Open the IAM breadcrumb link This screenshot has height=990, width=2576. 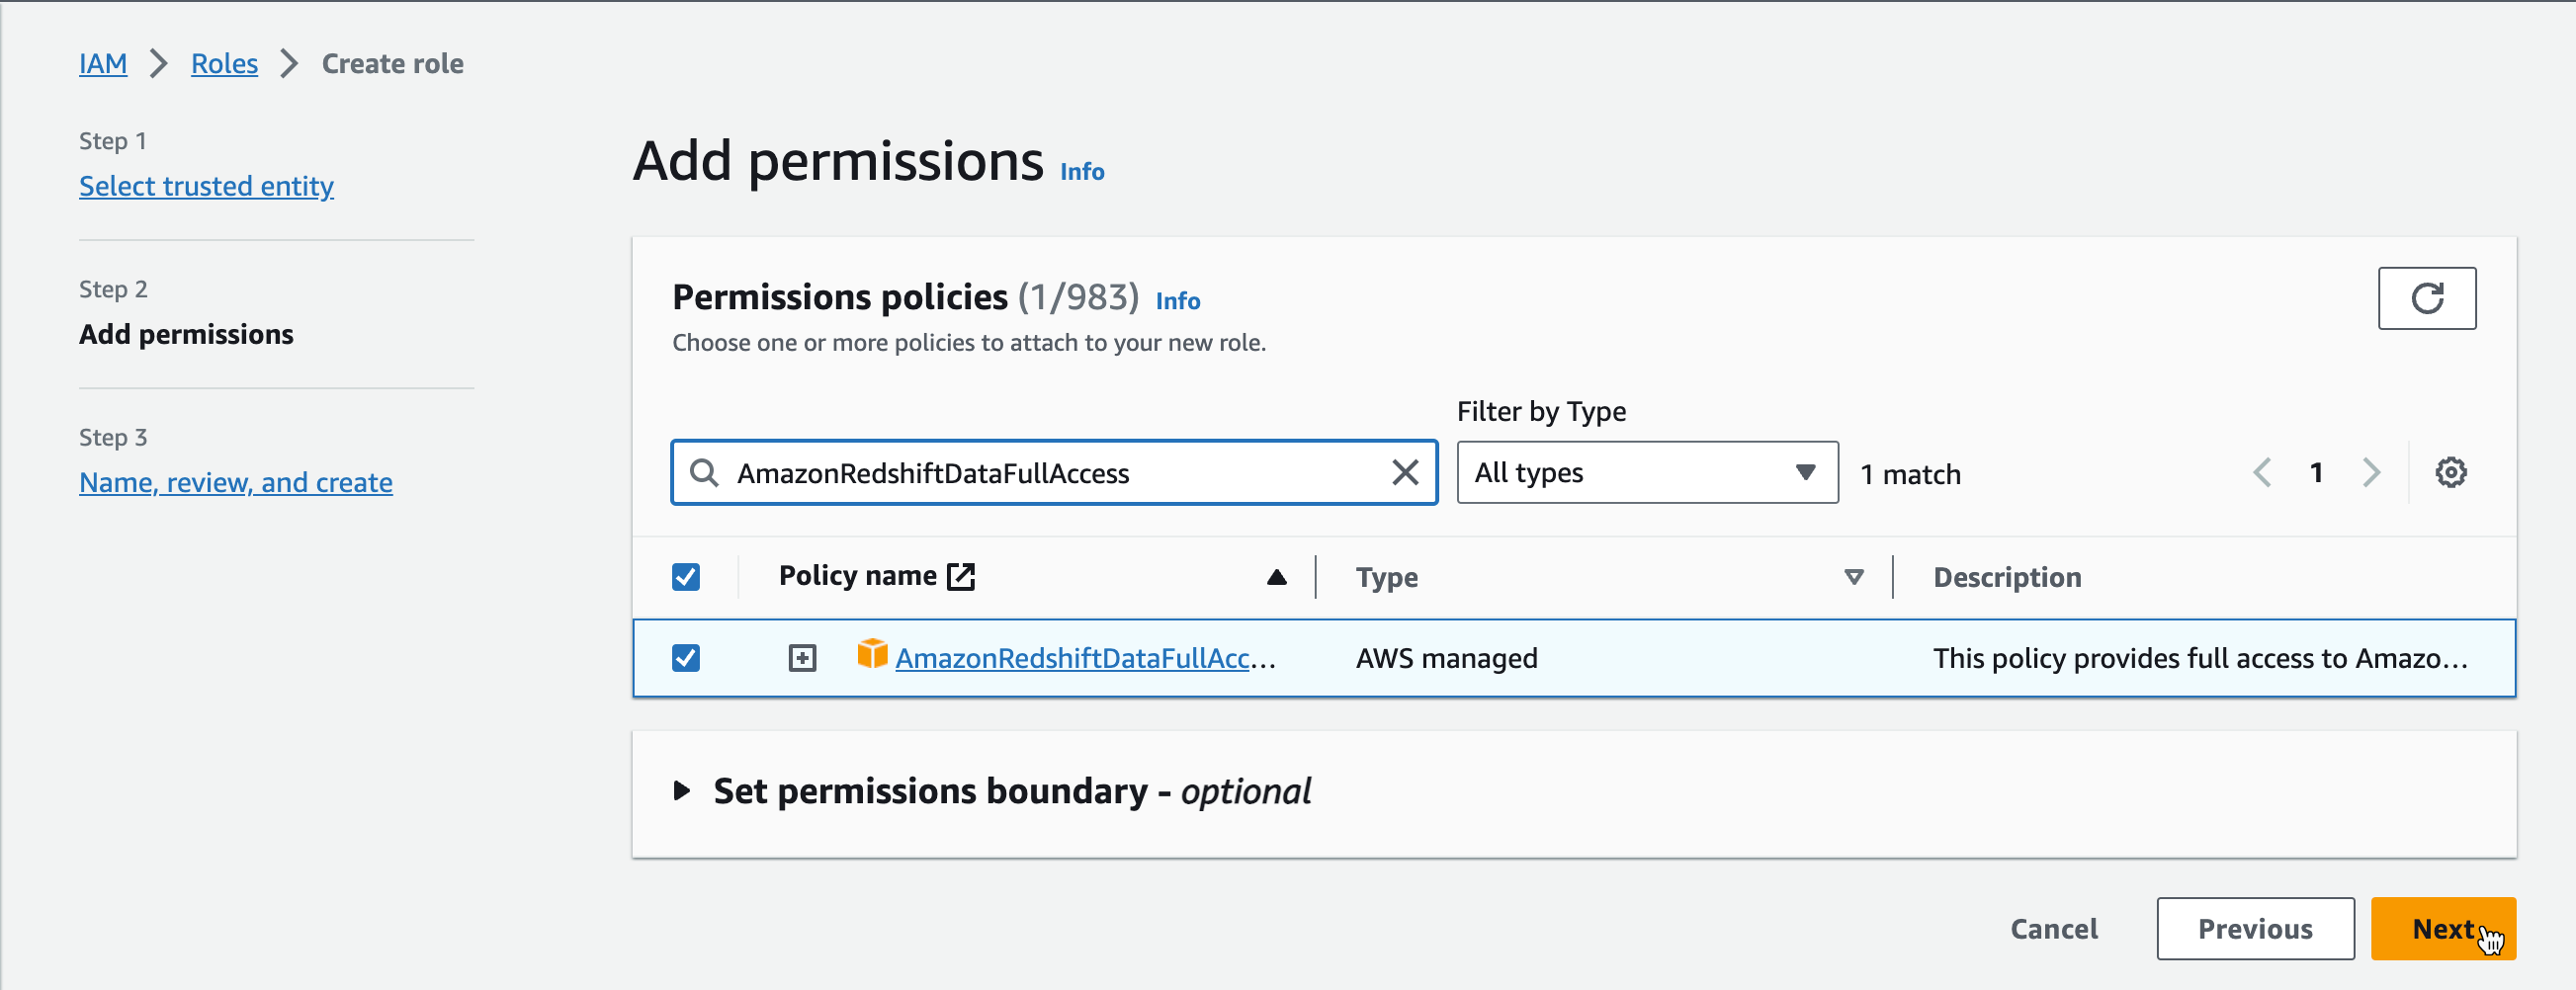point(103,64)
